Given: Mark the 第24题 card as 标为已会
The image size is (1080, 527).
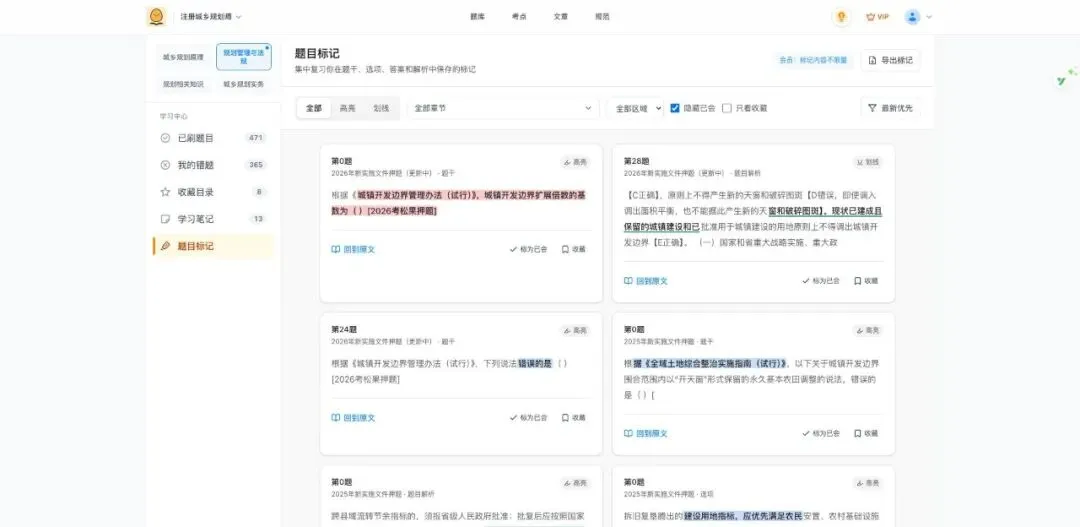Looking at the screenshot, I should (528, 417).
